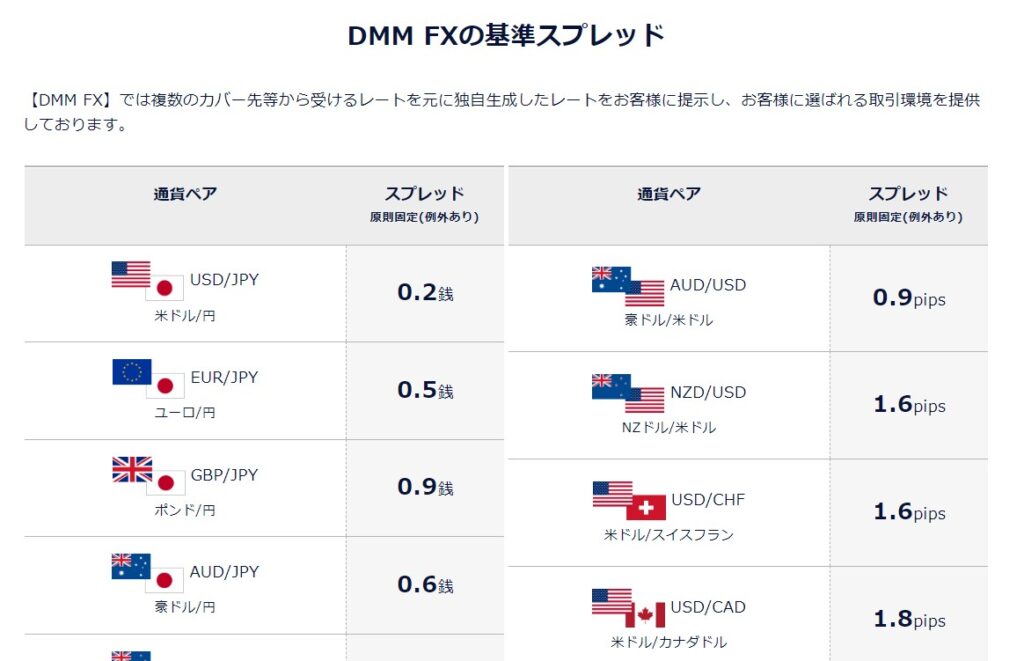This screenshot has height=661, width=1024.
Task: Click the 0.2銭 spread value for USD/JPY
Action: point(425,293)
